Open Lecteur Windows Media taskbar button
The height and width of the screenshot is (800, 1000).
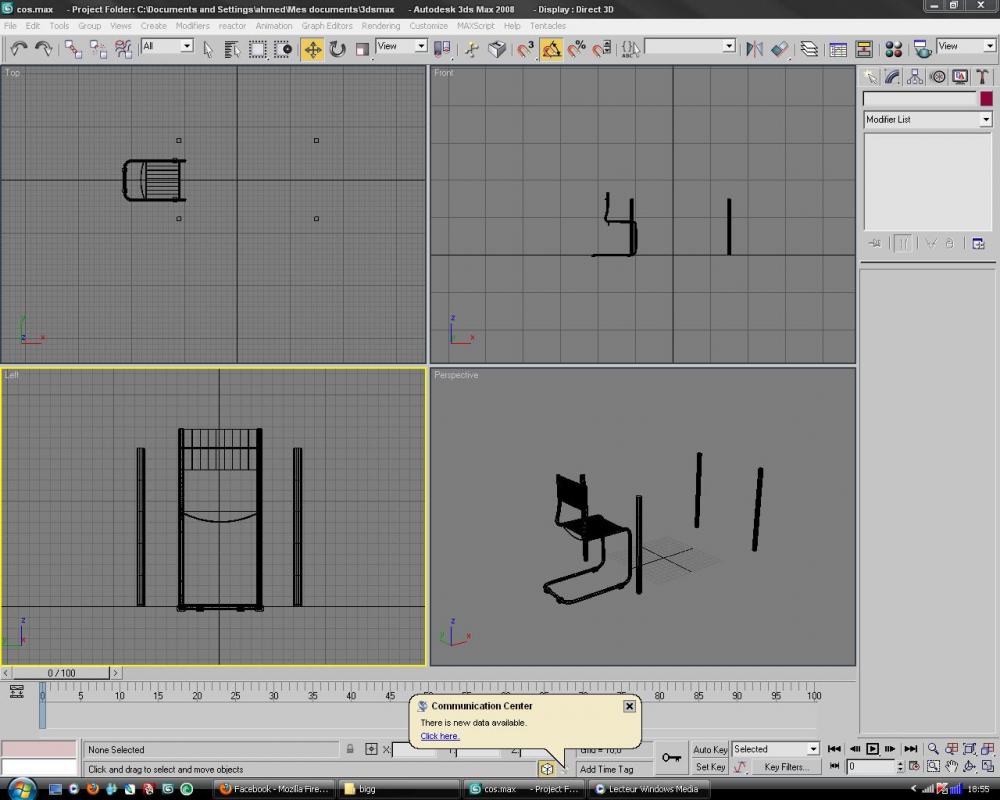(x=648, y=789)
